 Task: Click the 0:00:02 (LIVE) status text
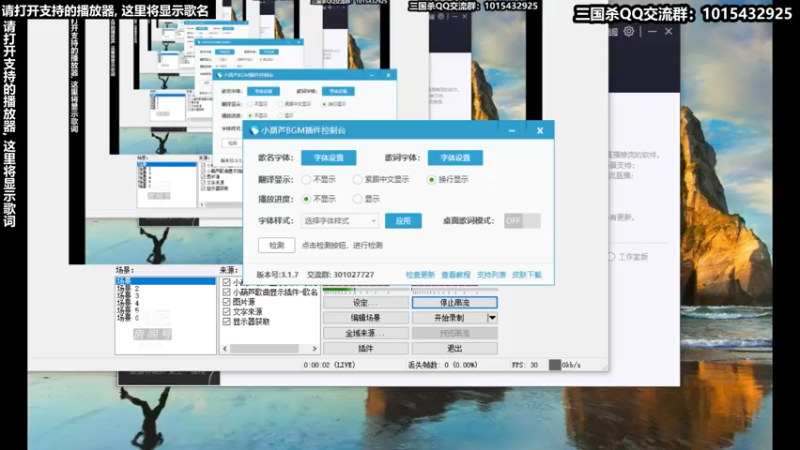coord(329,365)
